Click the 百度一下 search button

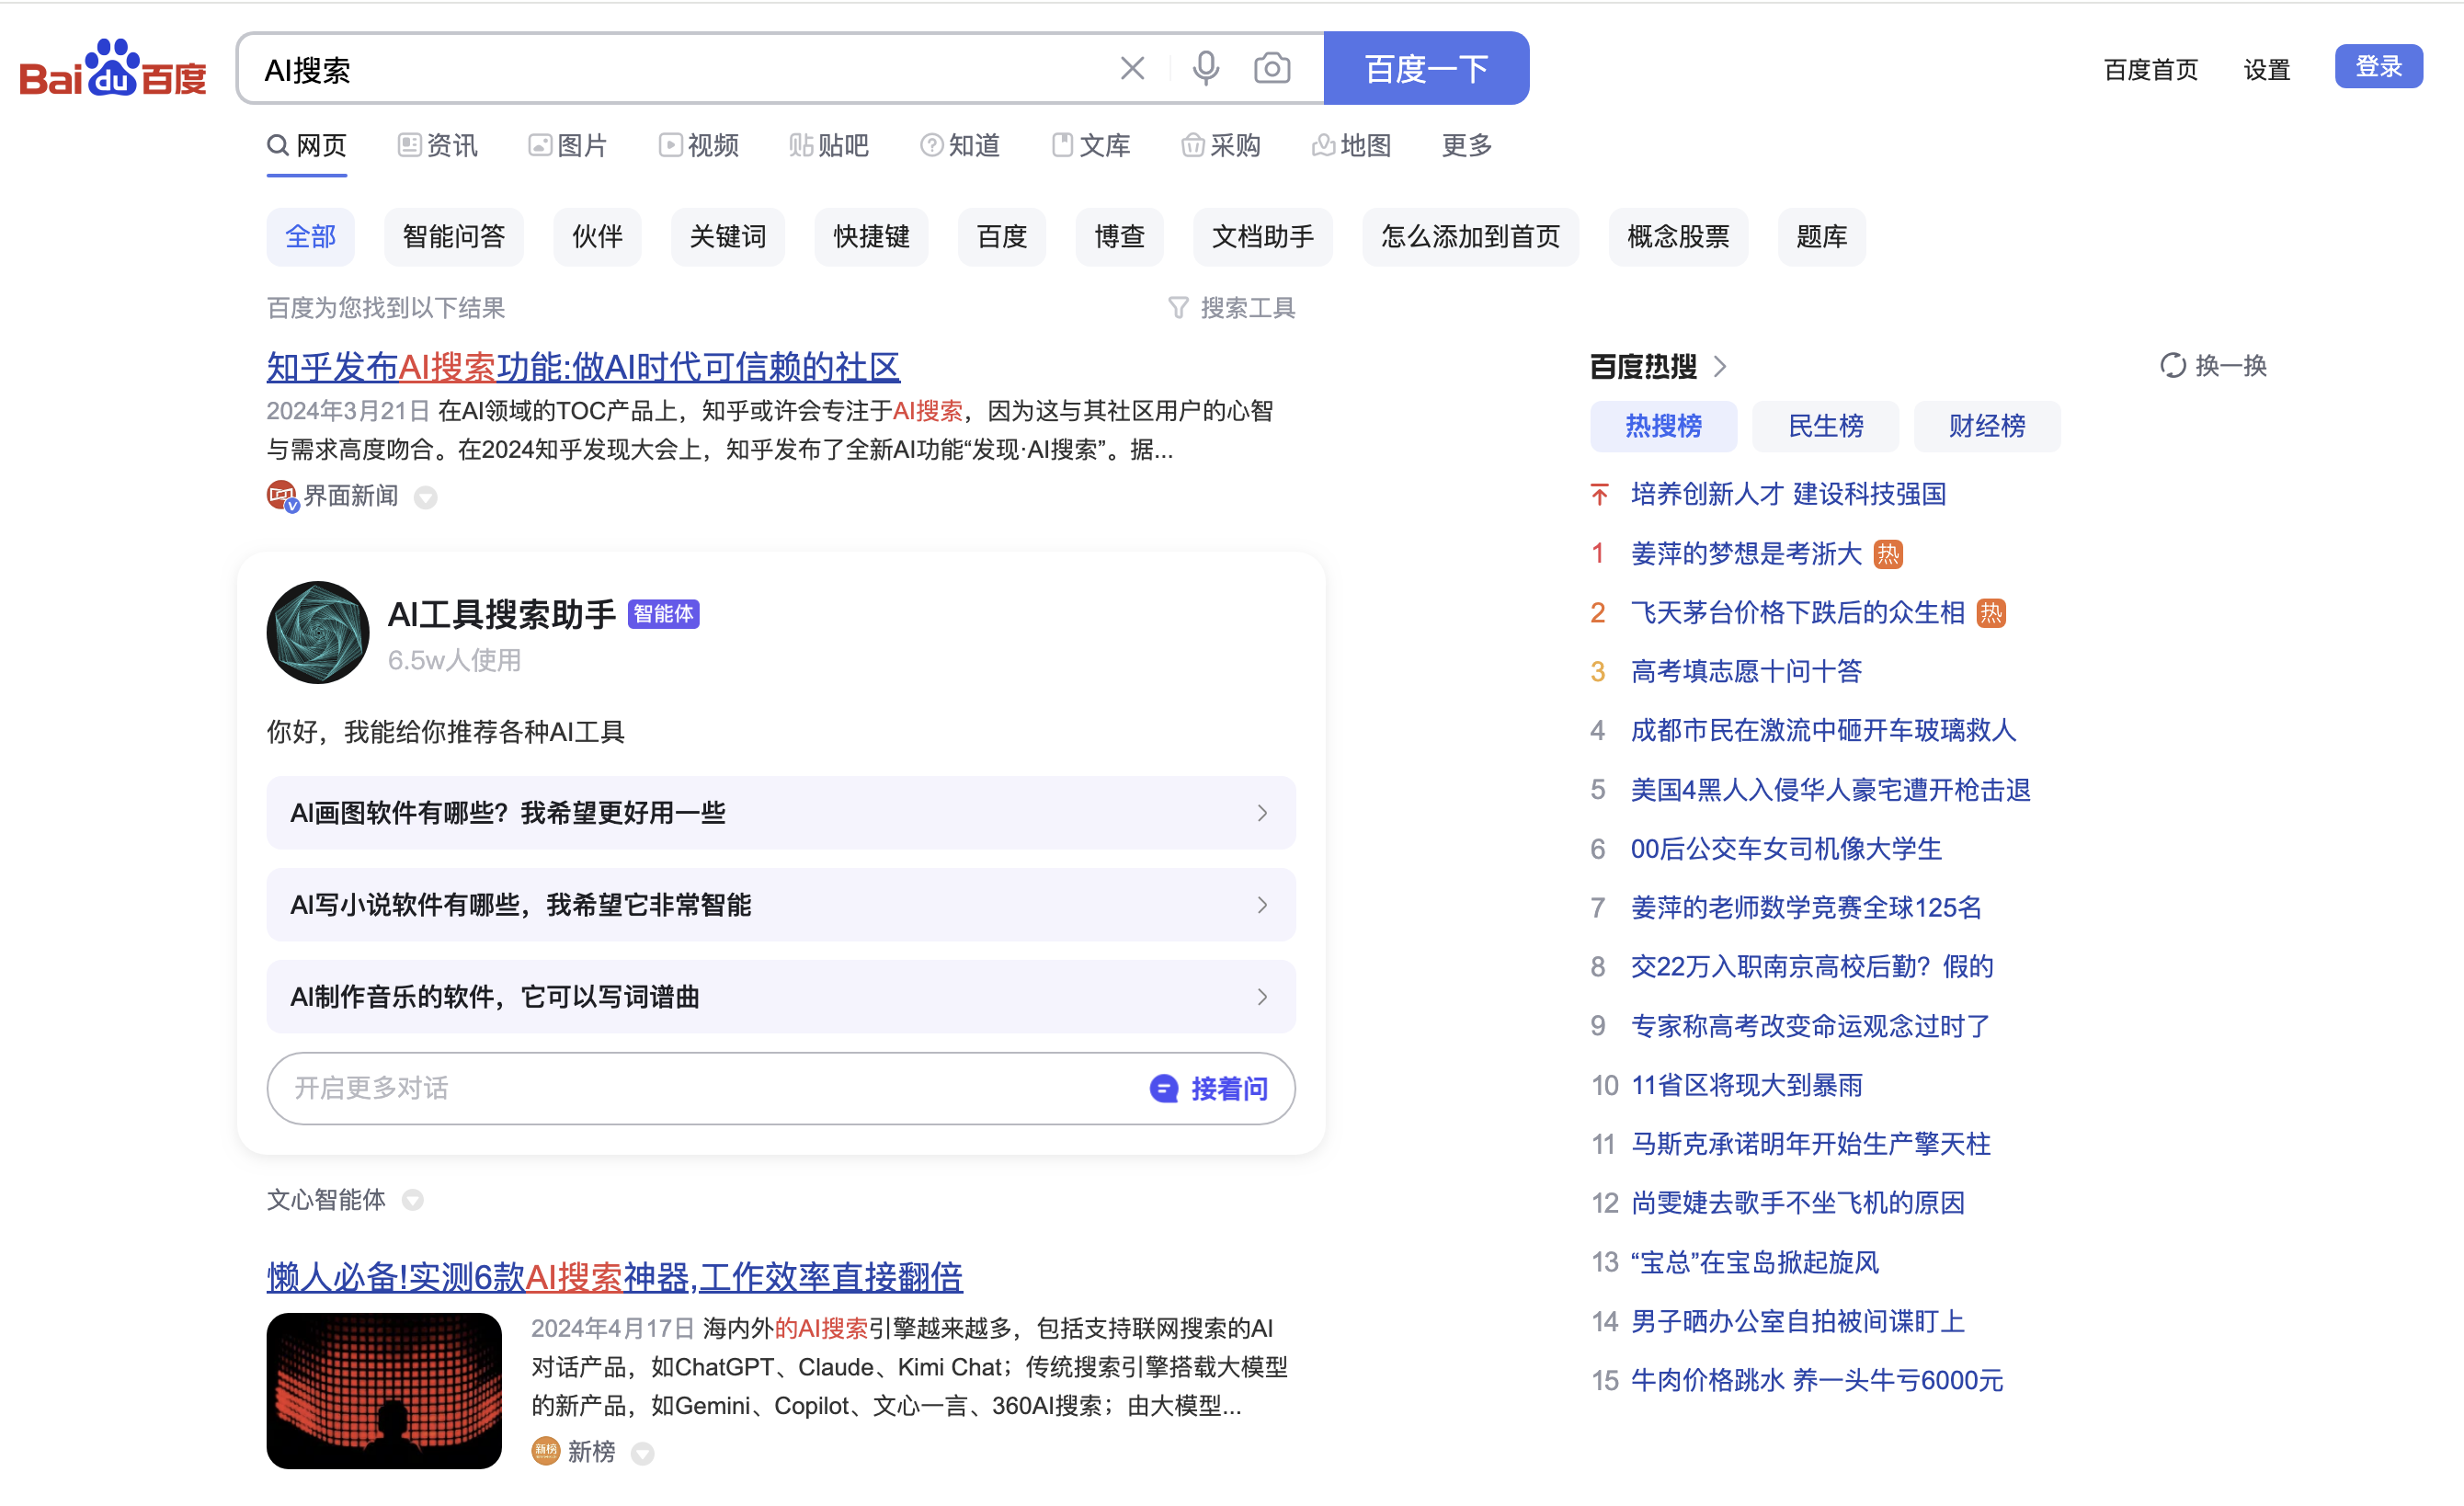click(1426, 68)
